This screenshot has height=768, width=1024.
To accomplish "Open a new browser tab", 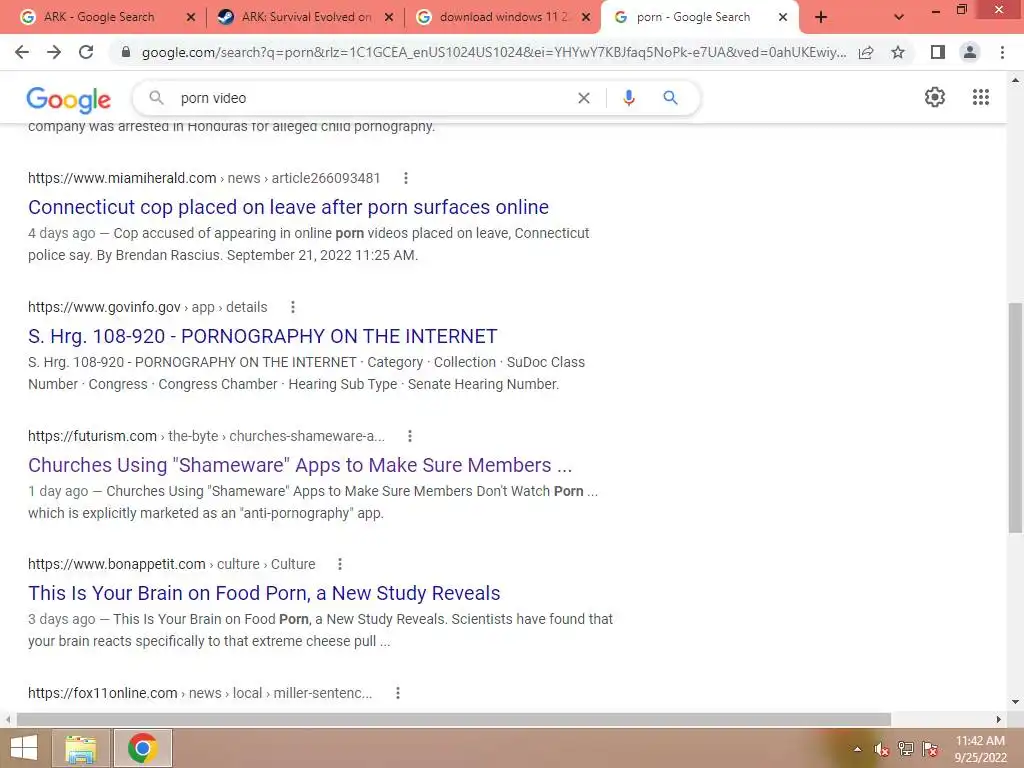I will pyautogui.click(x=821, y=18).
